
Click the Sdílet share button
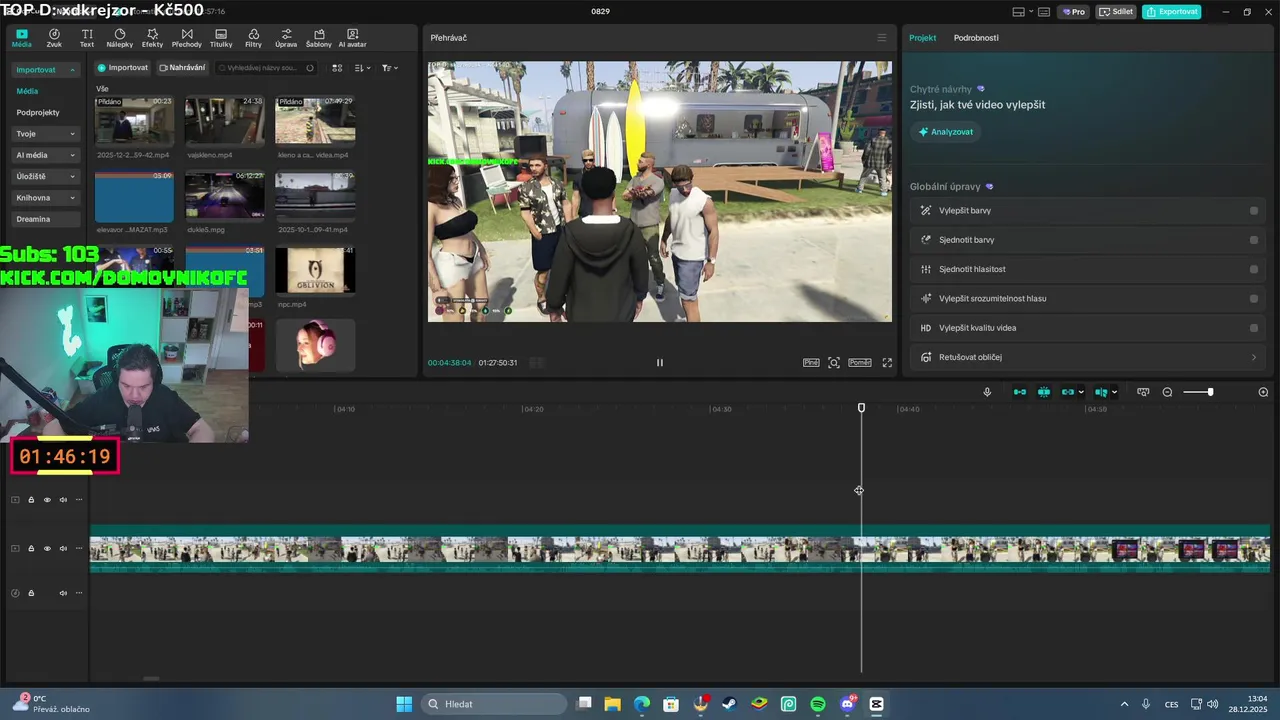point(1116,12)
